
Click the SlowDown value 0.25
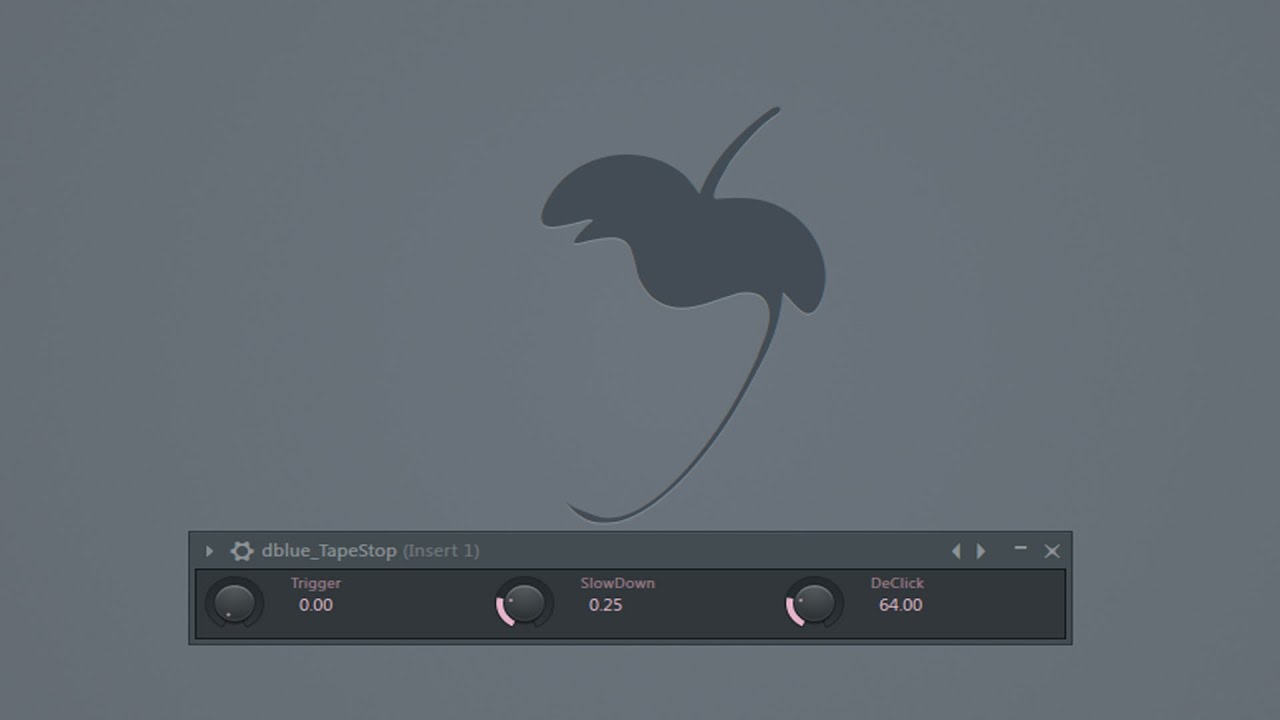click(606, 605)
